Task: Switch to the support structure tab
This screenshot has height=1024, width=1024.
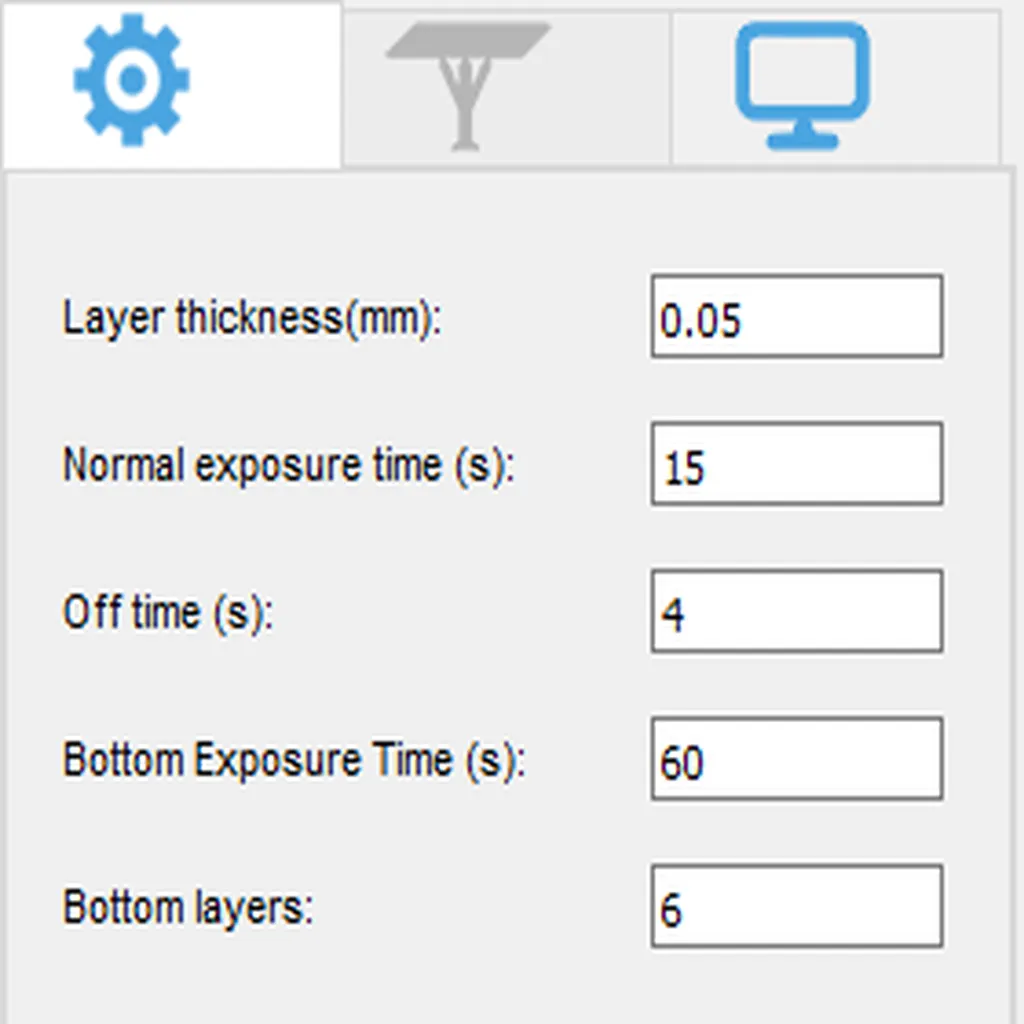Action: (505, 88)
